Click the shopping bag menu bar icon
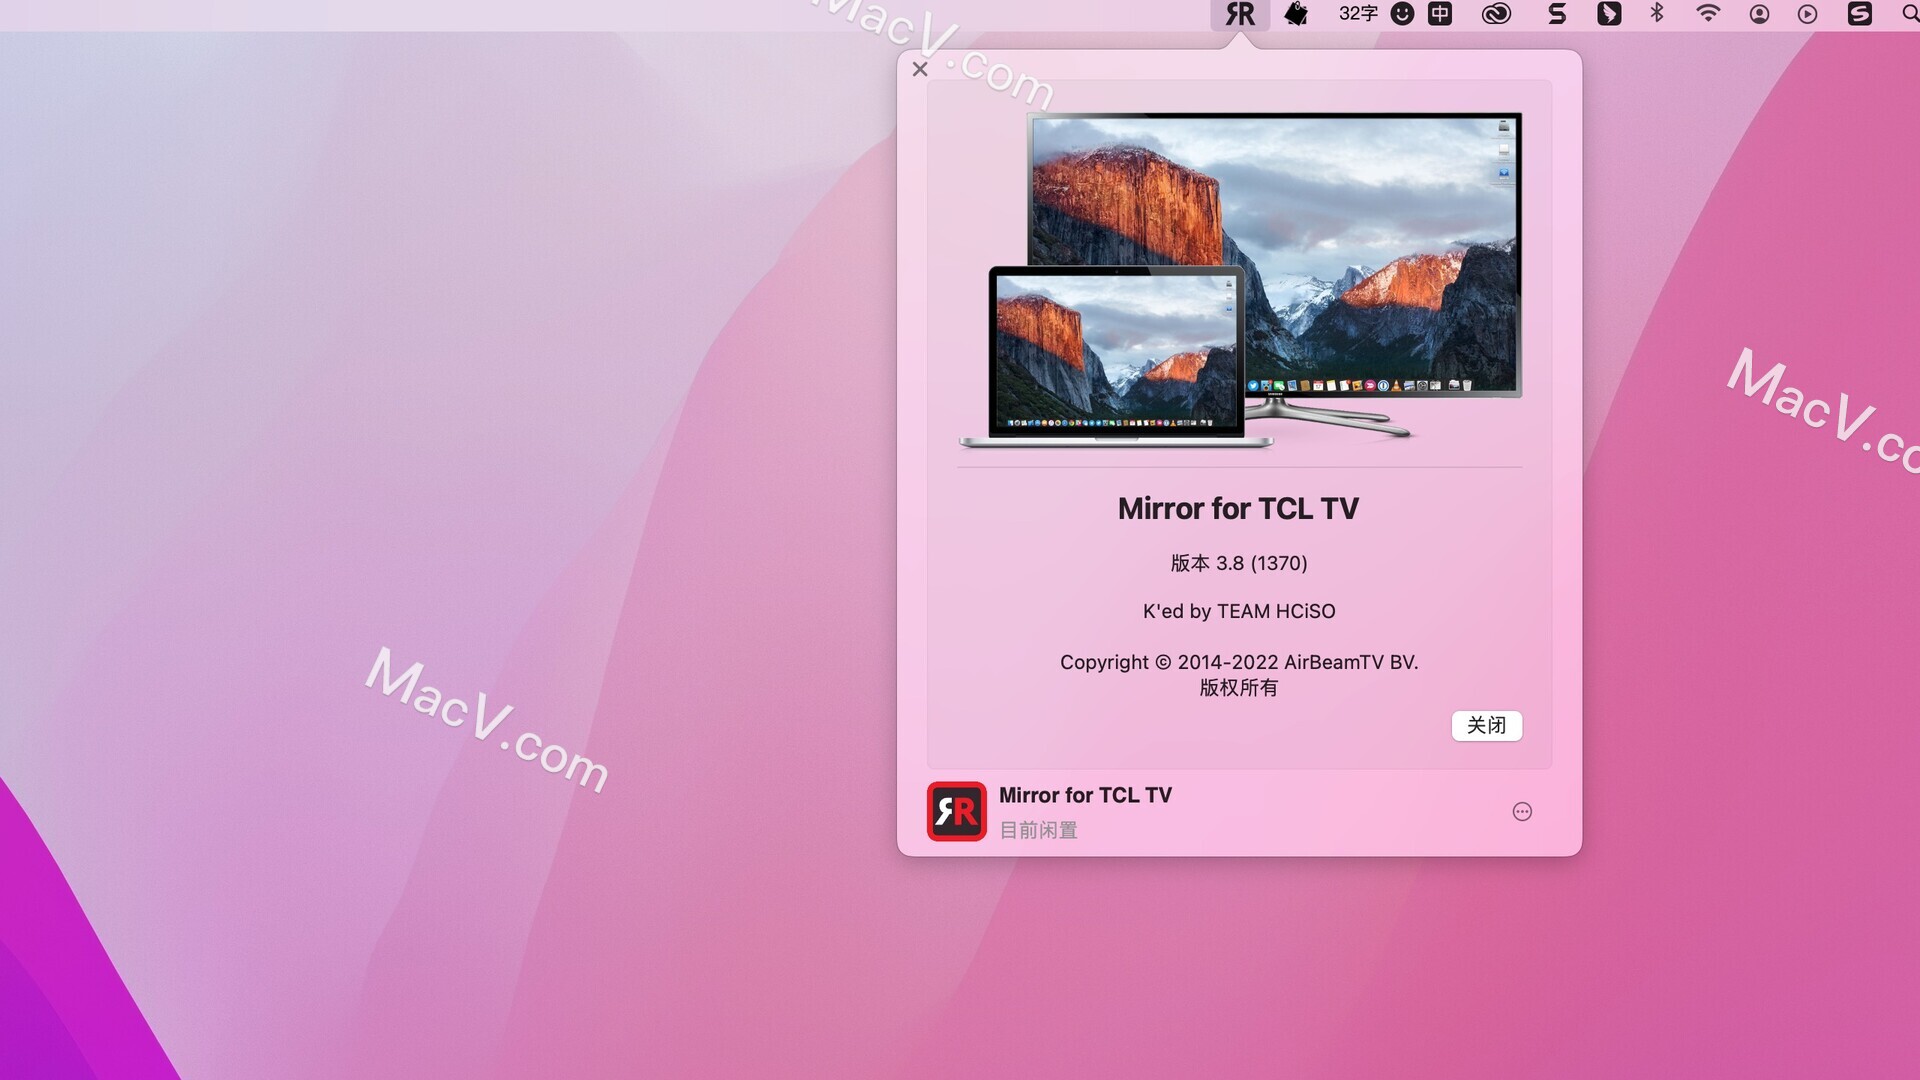 coord(1296,14)
